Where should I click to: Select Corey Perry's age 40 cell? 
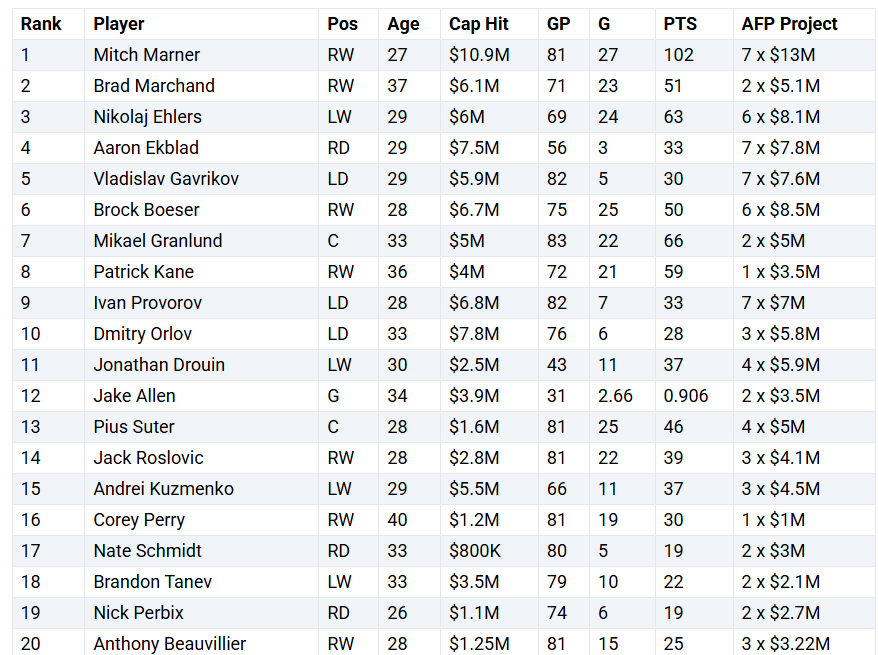[x=398, y=520]
